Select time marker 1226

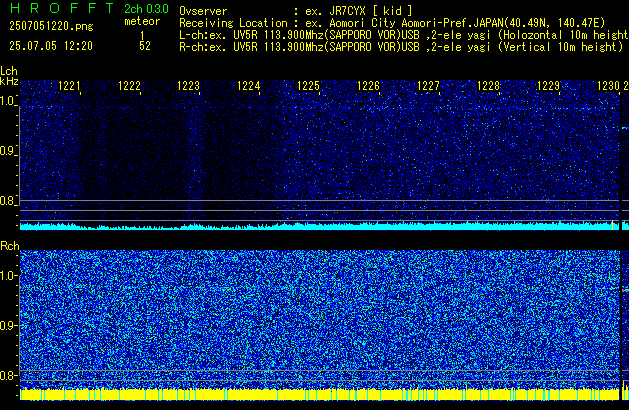pos(368,86)
